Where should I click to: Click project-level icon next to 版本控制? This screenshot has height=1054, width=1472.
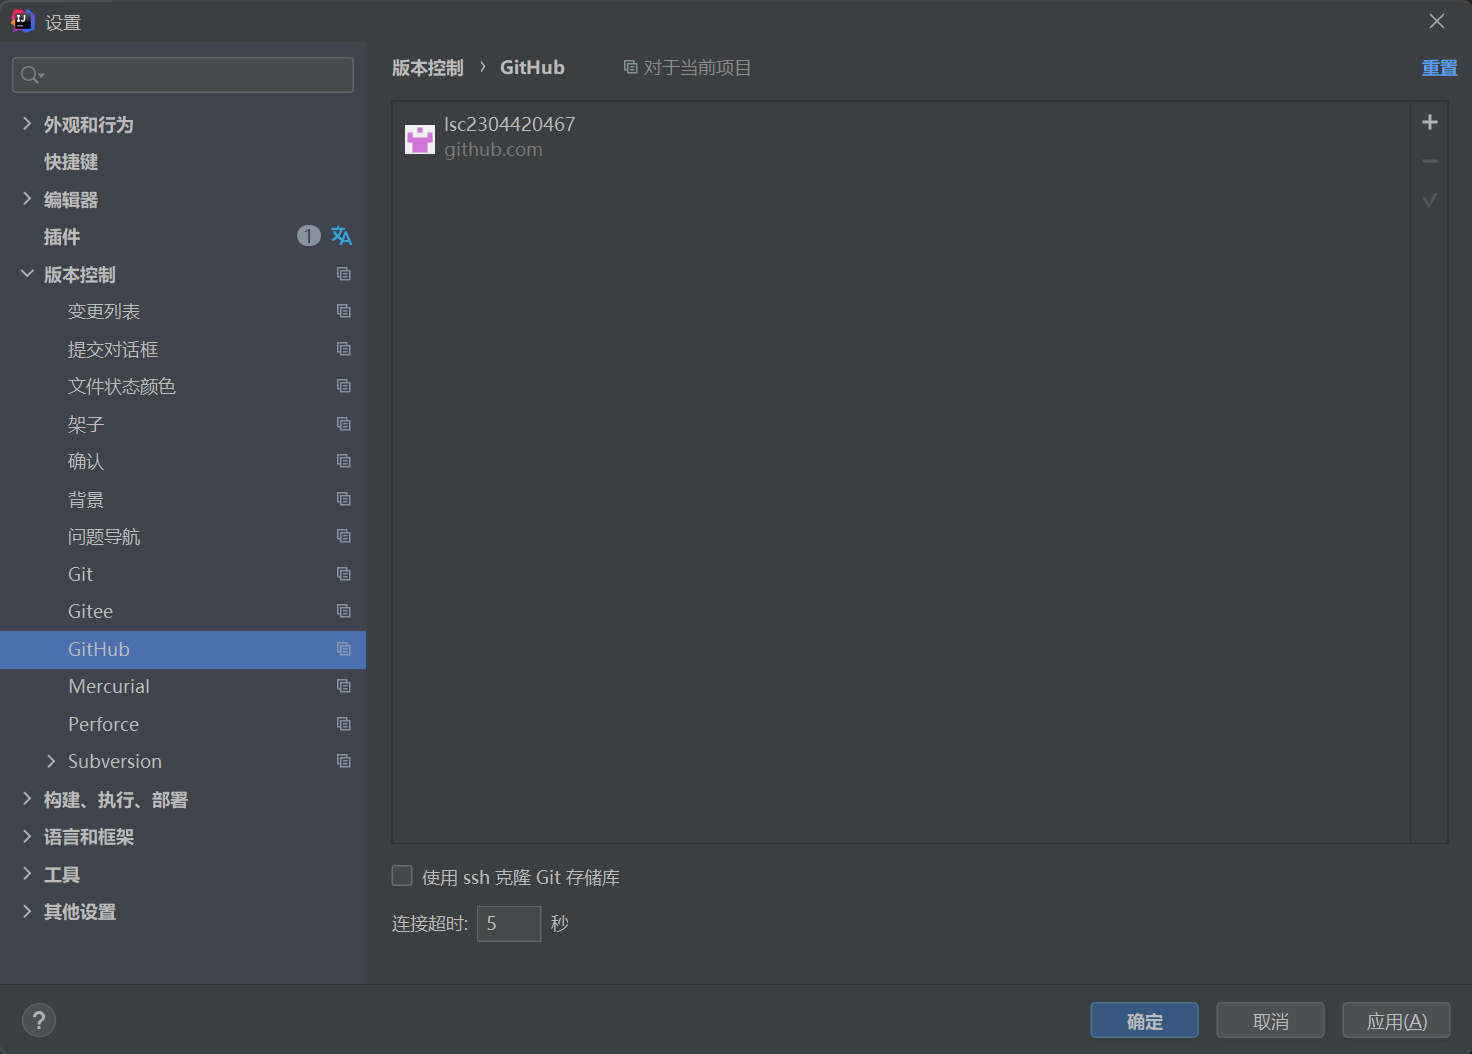(344, 274)
